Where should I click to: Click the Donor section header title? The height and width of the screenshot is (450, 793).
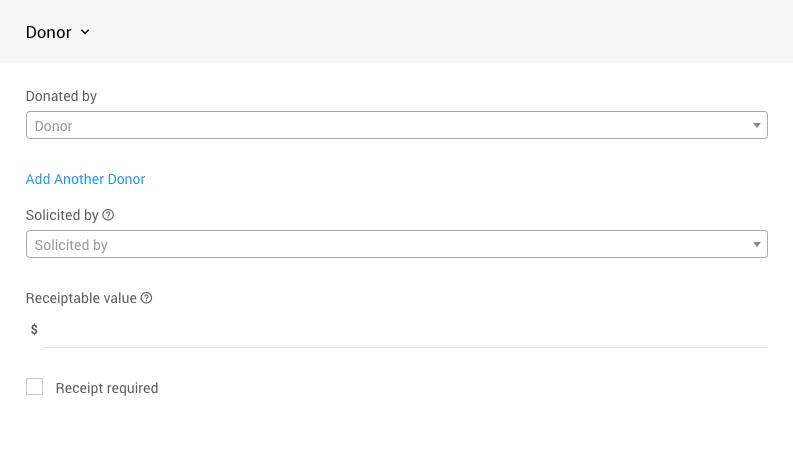pos(48,32)
